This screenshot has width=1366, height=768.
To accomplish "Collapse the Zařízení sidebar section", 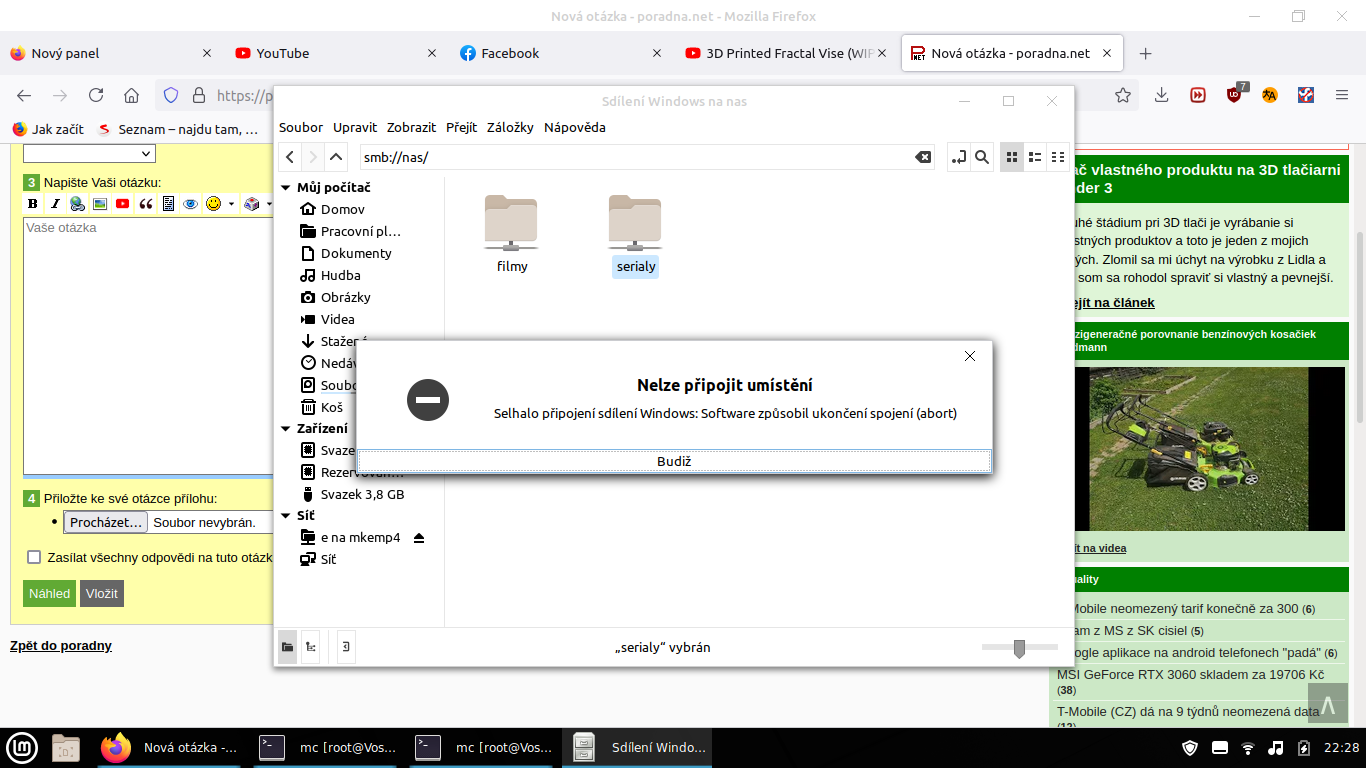I will 286,429.
